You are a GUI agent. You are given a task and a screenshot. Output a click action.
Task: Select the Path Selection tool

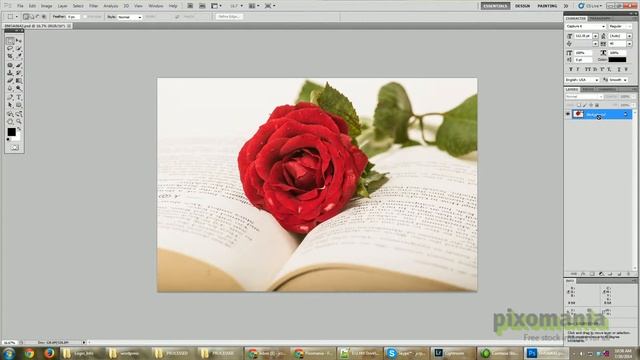[10, 105]
